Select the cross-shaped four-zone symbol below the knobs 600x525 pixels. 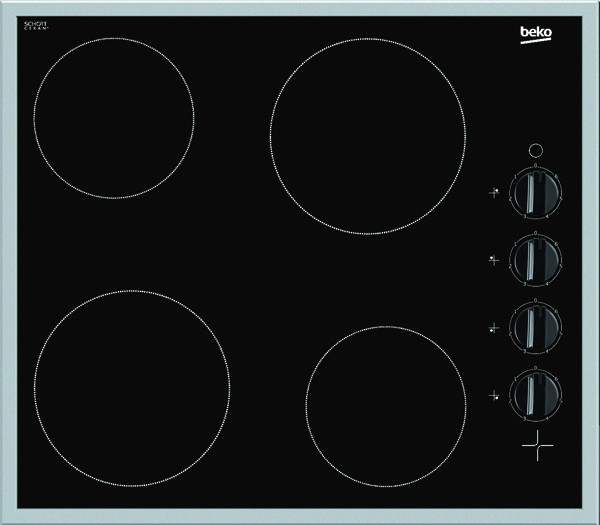536,447
